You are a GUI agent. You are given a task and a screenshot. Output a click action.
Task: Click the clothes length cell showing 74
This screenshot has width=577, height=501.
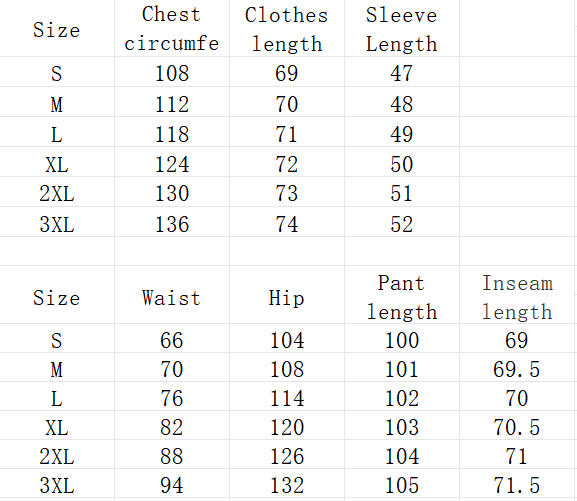[287, 222]
